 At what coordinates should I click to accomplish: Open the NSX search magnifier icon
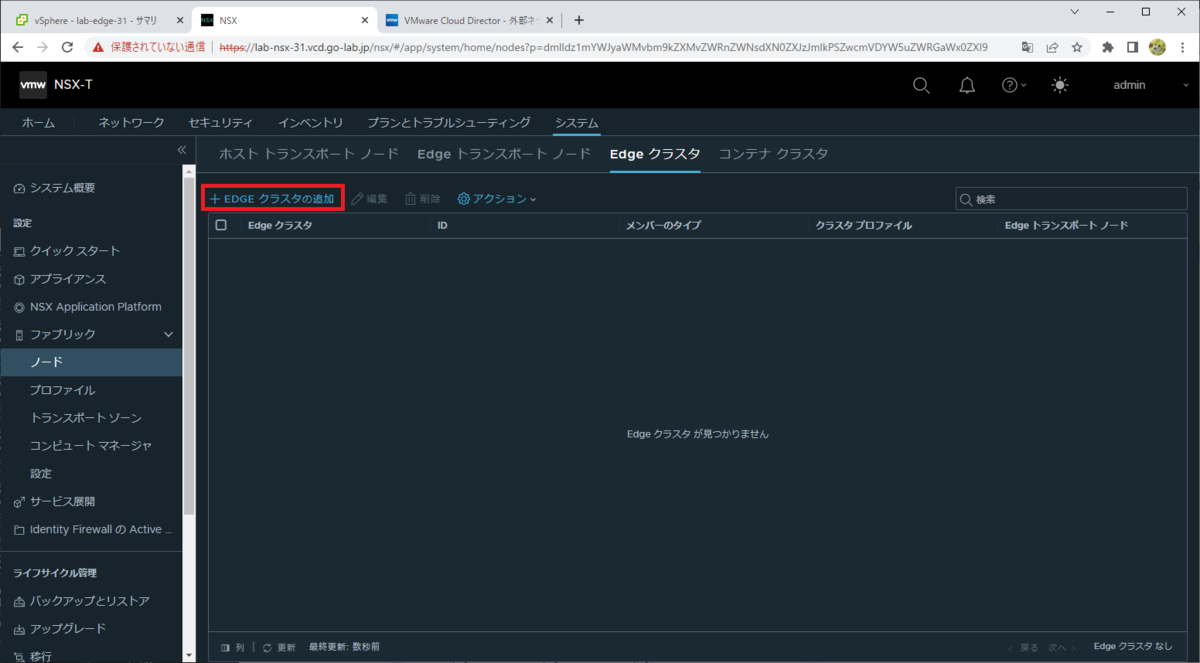[x=921, y=85]
